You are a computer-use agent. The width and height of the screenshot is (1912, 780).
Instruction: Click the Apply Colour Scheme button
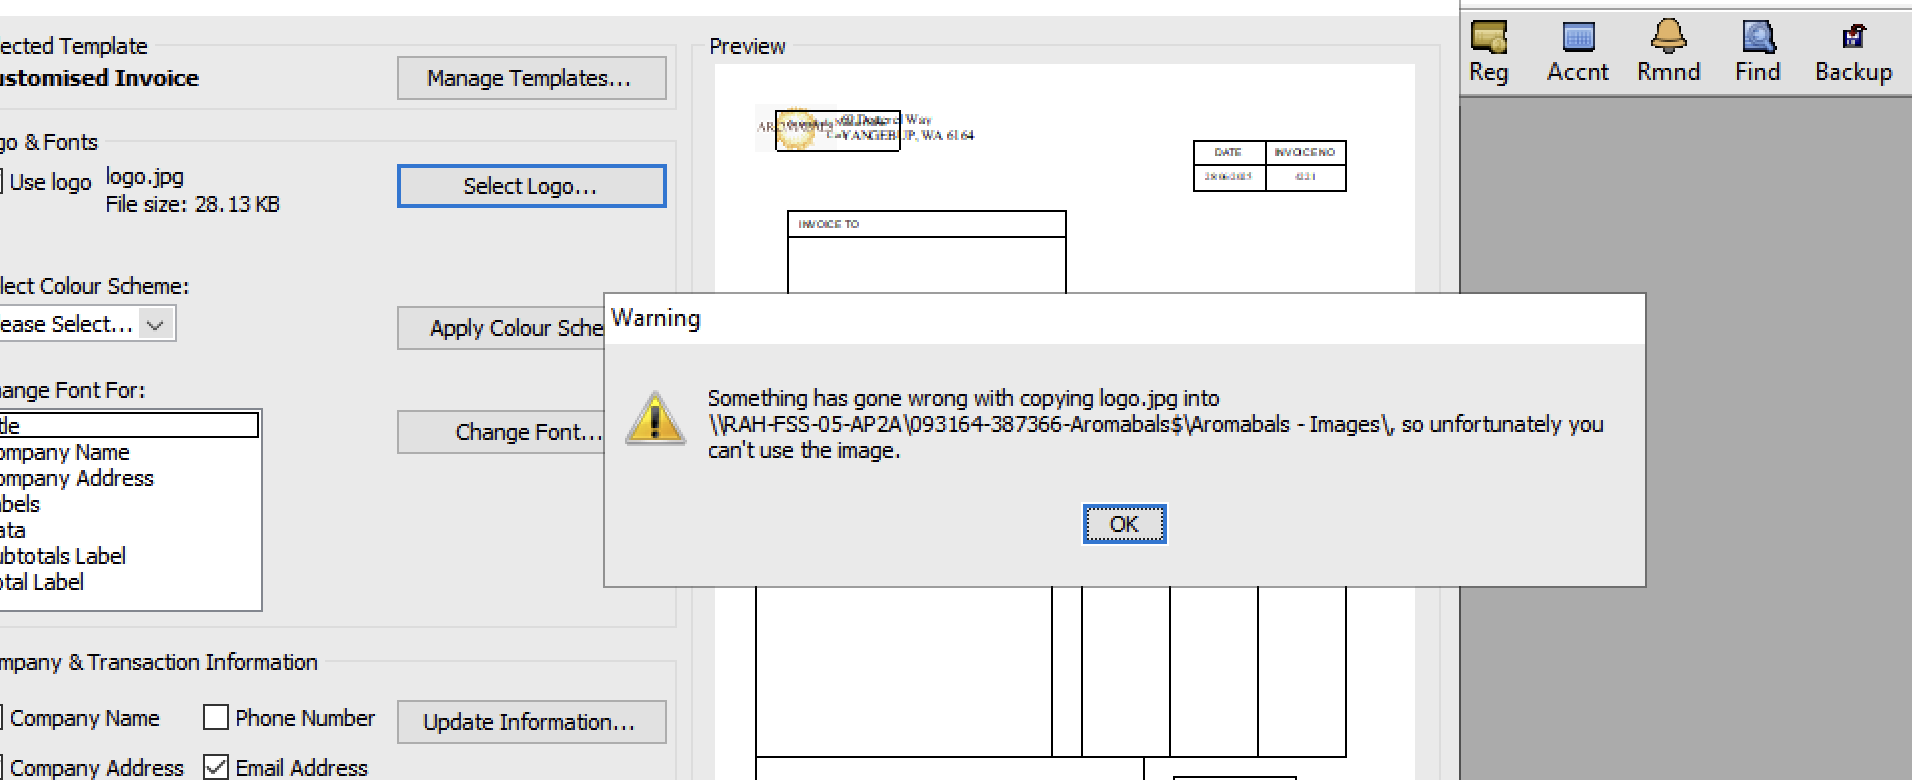501,328
